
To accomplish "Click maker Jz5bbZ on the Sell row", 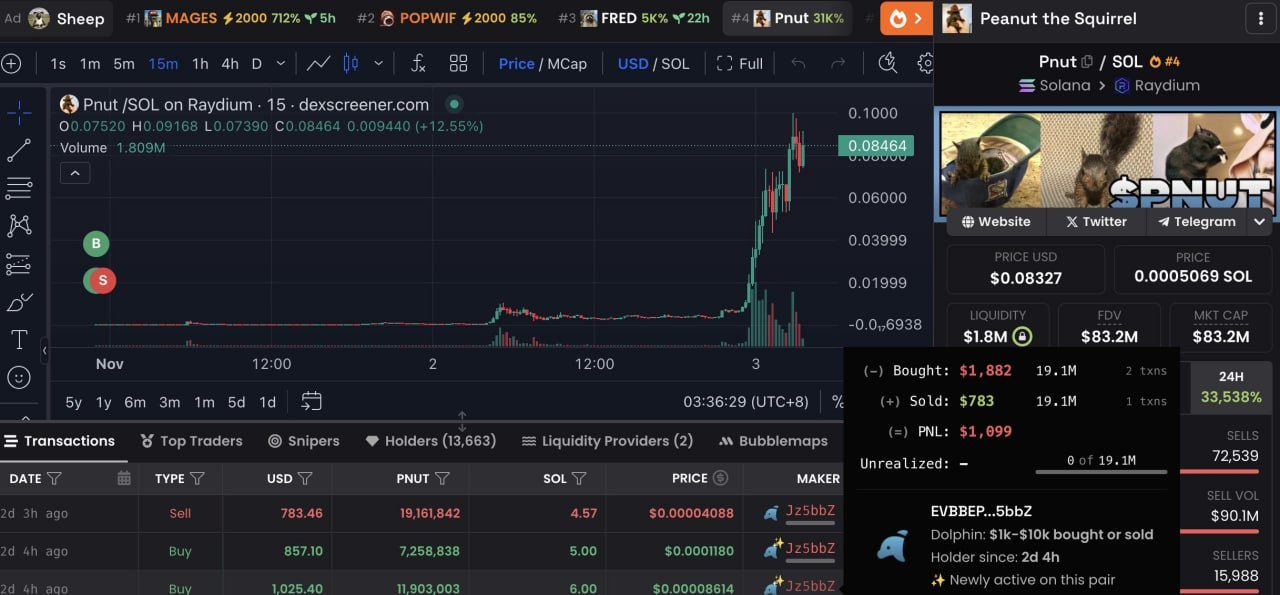I will 810,511.
